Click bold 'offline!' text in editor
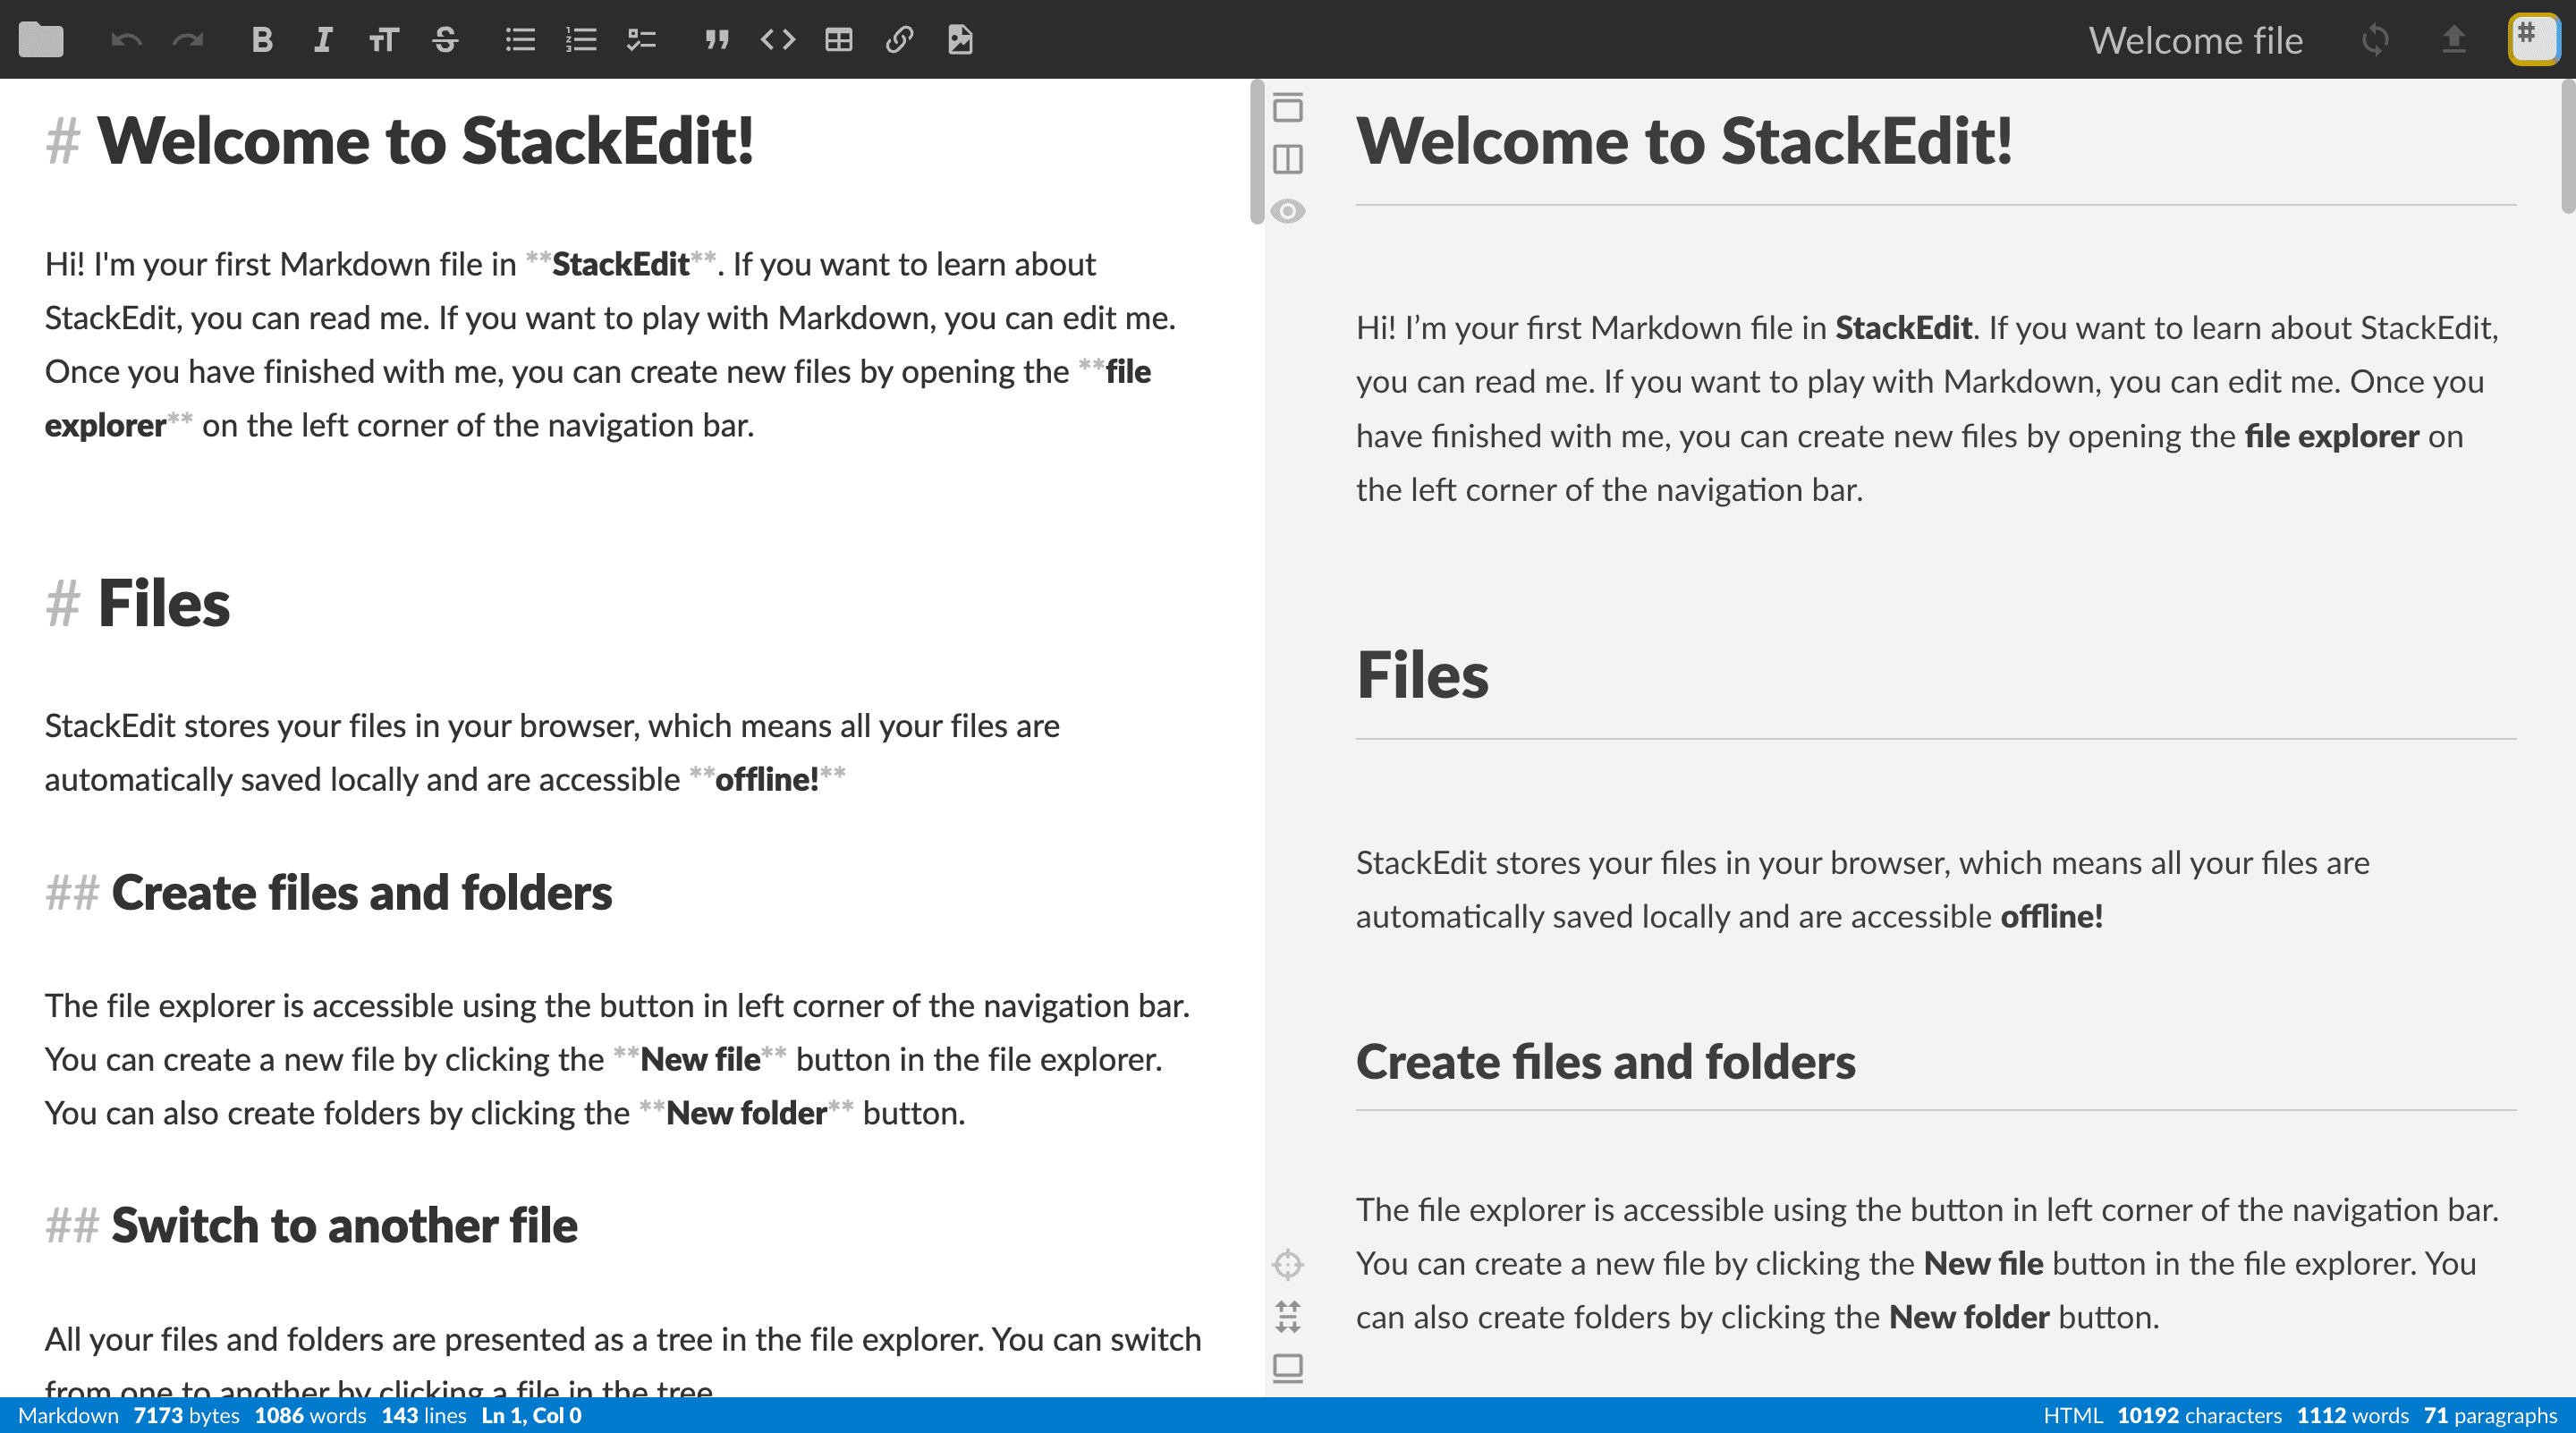 click(766, 779)
